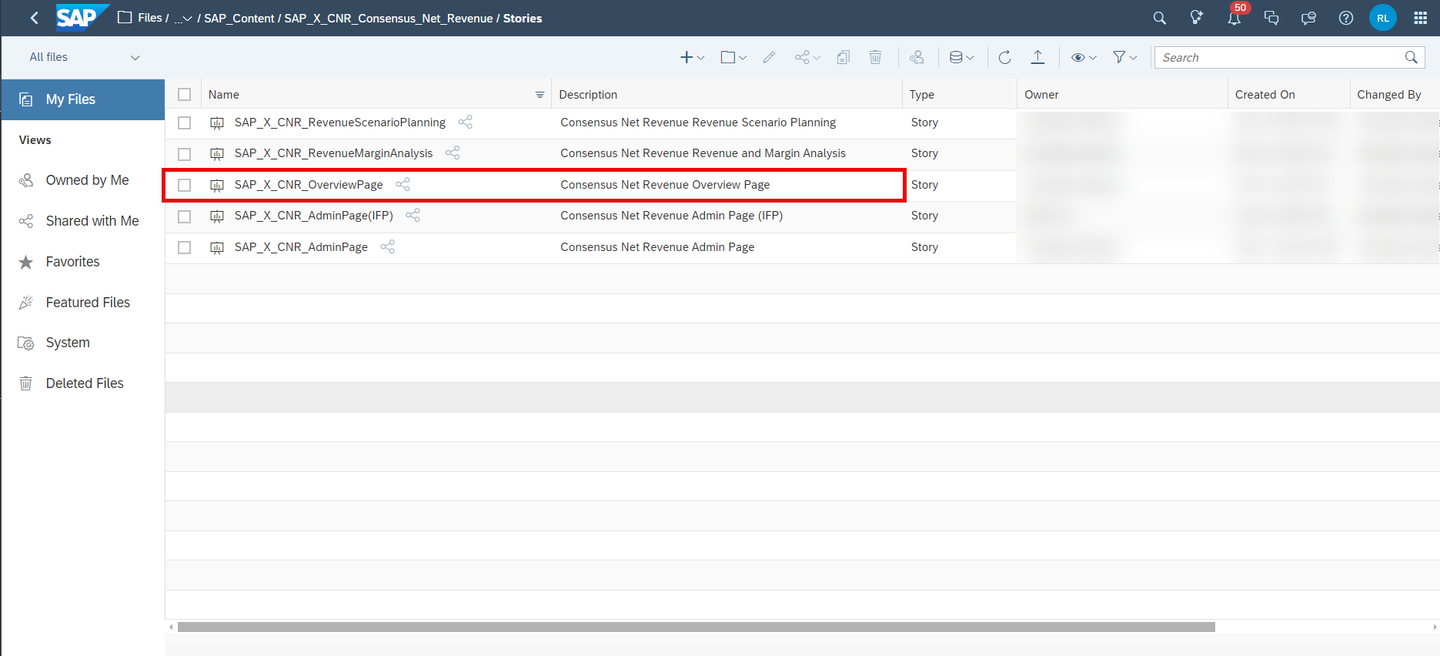This screenshot has height=656, width=1440.
Task: Refresh the file list
Action: (1005, 57)
